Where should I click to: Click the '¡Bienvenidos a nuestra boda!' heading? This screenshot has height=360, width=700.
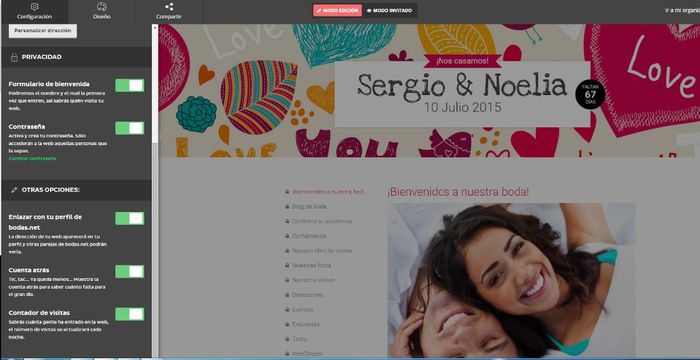458,193
